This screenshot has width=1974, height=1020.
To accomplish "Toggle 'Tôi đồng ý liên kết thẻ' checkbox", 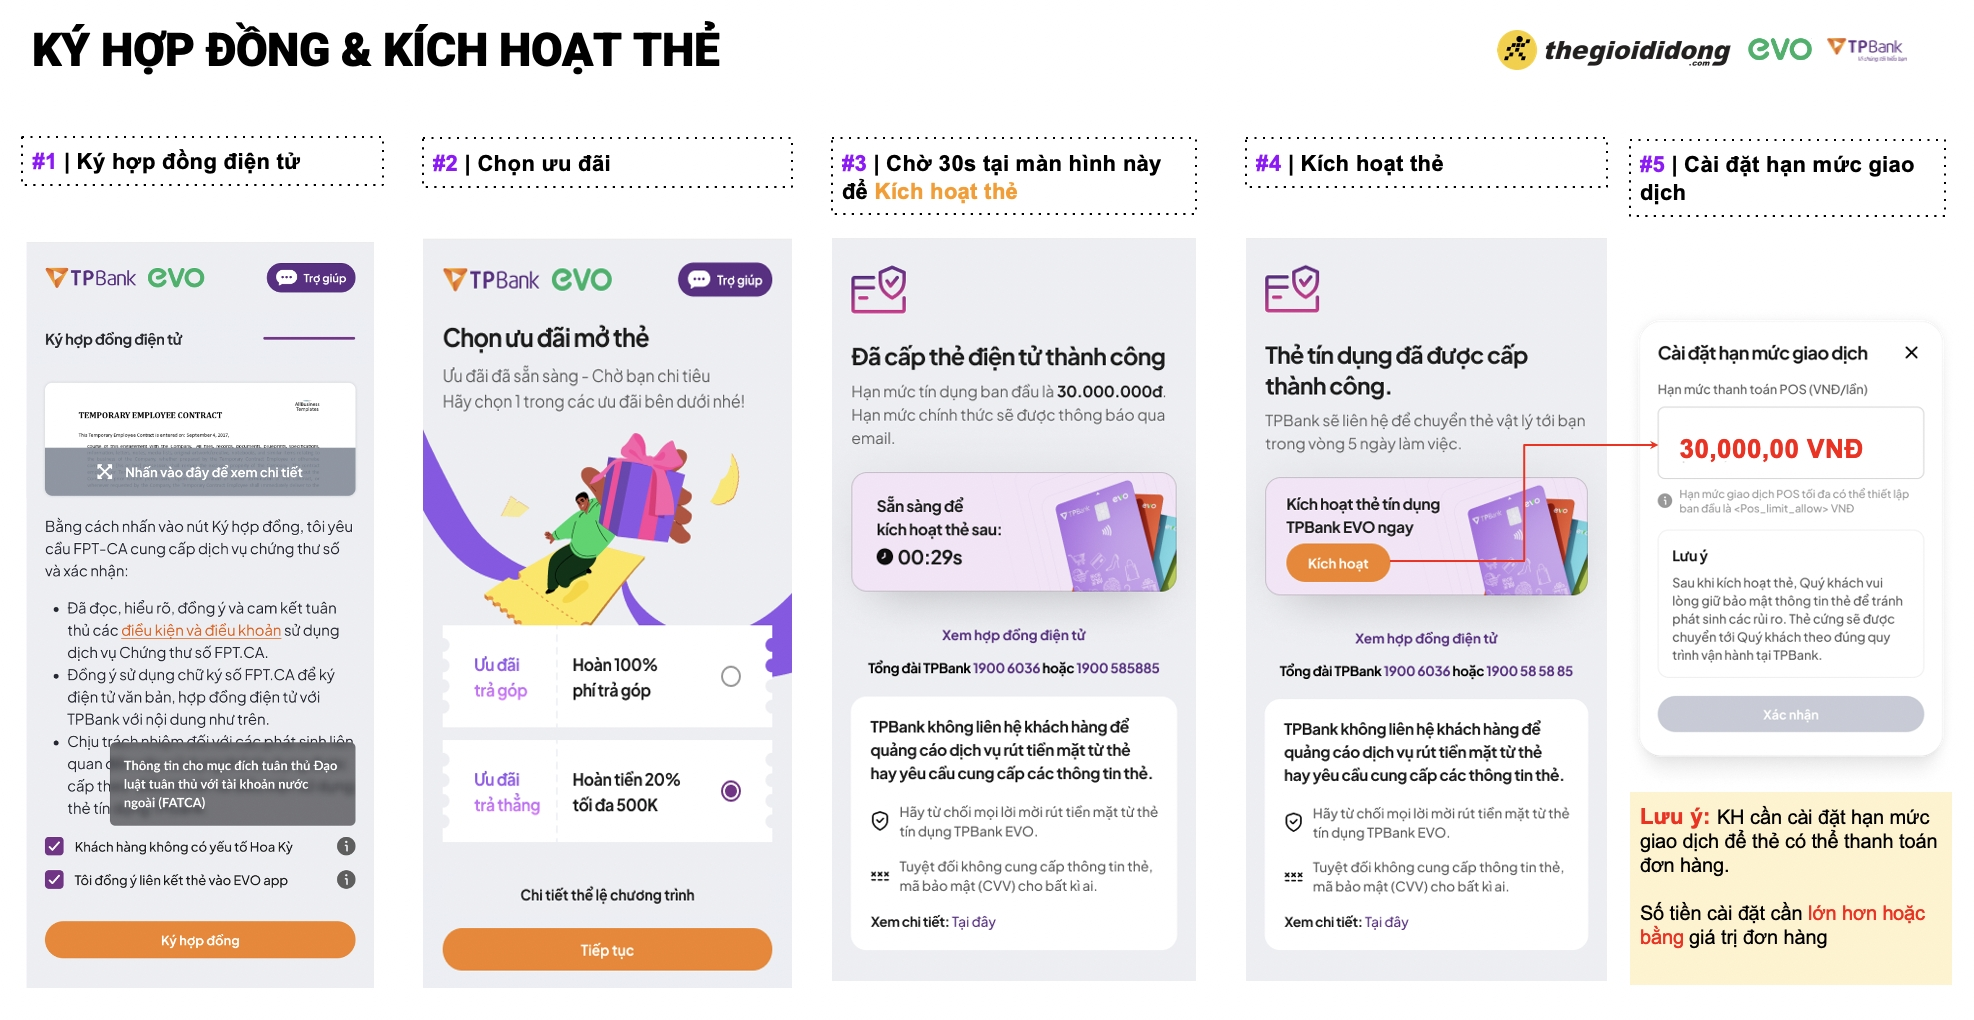I will tap(55, 880).
